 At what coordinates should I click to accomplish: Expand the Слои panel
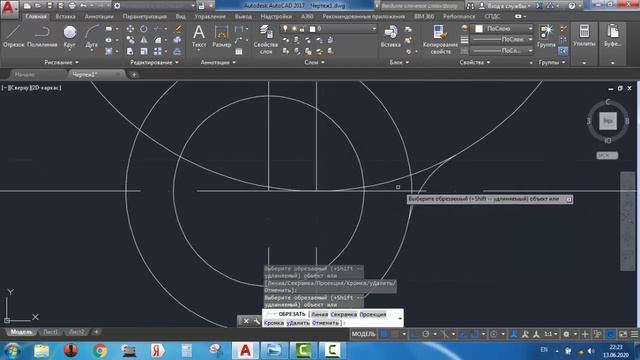[x=314, y=62]
